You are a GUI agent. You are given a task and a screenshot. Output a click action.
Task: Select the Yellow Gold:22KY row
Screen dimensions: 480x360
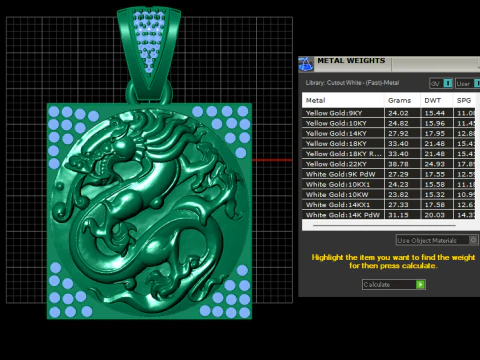pos(389,164)
